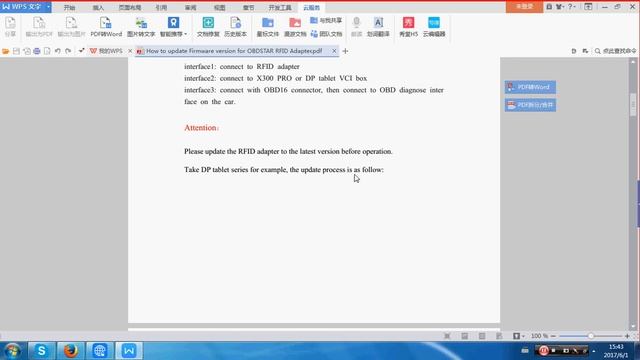Image resolution: width=640 pixels, height=360 pixels.
Task: Click the export to PDF icon
Action: pyautogui.click(x=39, y=27)
